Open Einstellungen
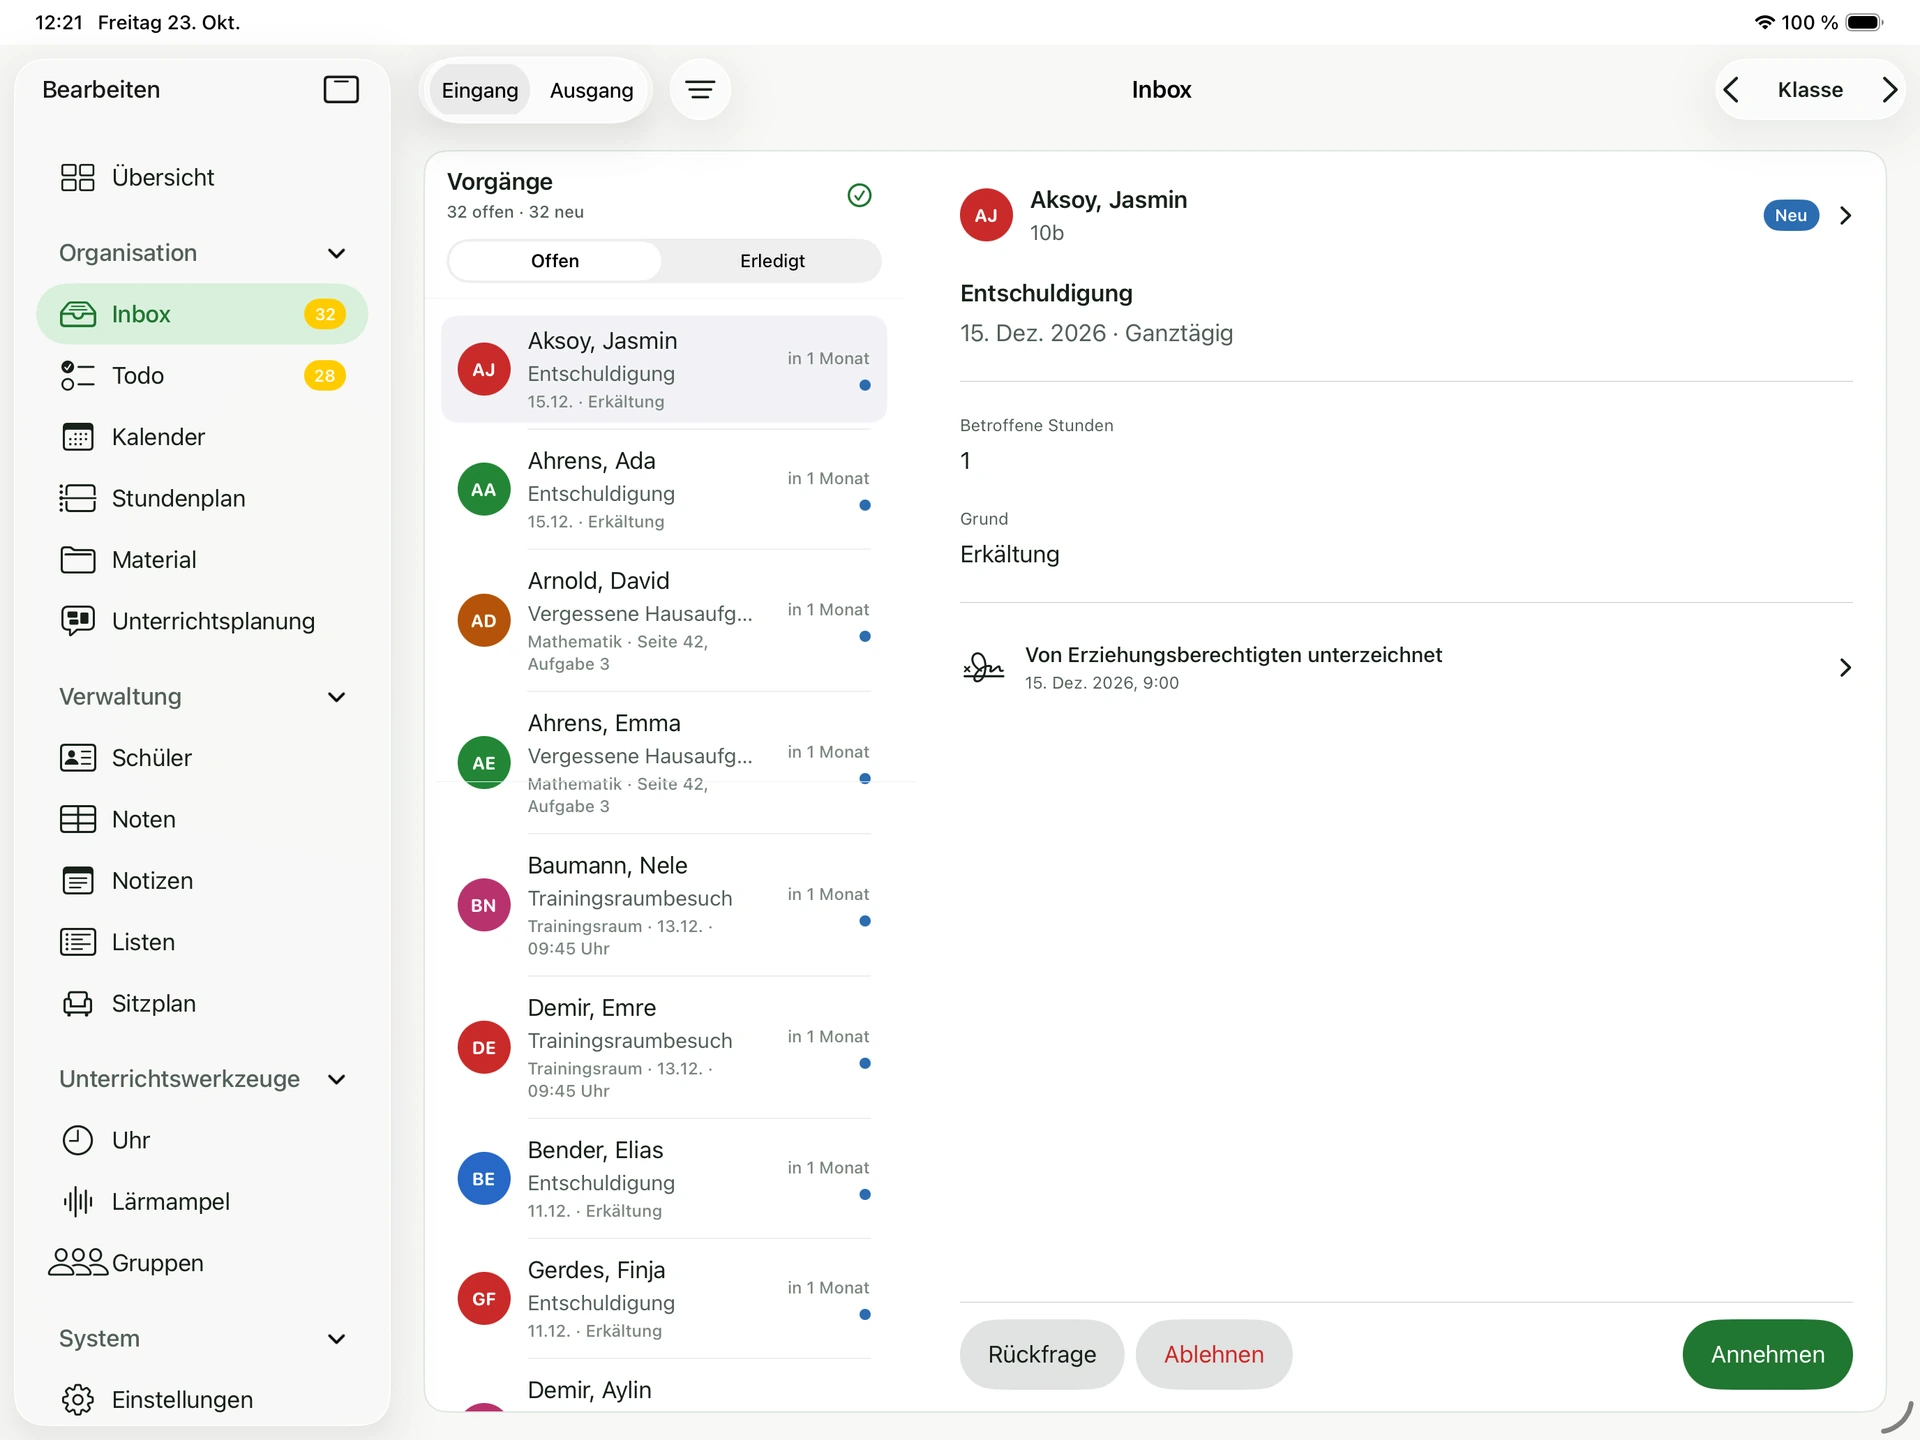Viewport: 1920px width, 1440px height. pos(202,1400)
